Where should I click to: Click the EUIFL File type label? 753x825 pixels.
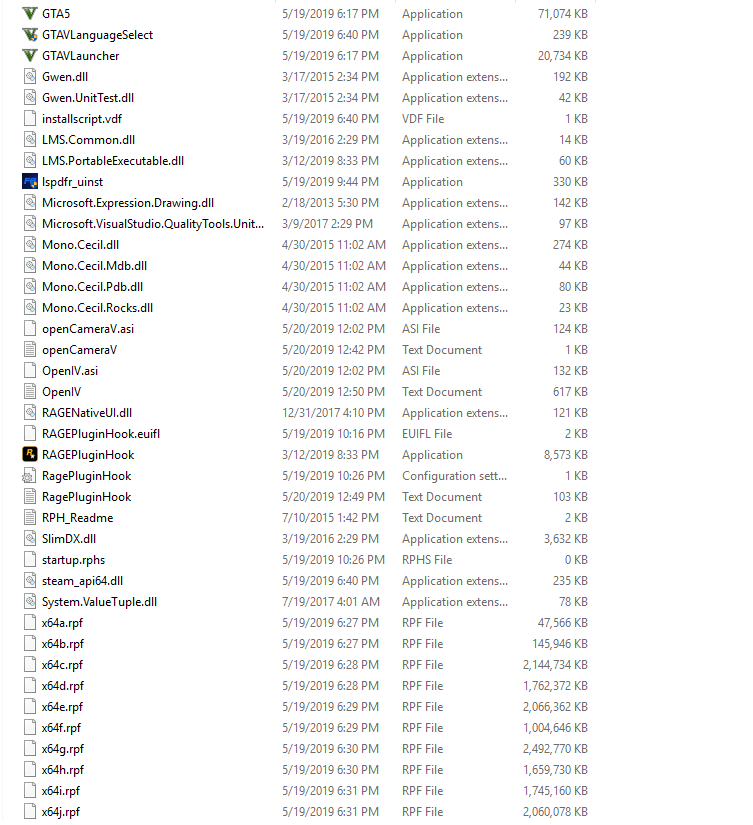[427, 434]
